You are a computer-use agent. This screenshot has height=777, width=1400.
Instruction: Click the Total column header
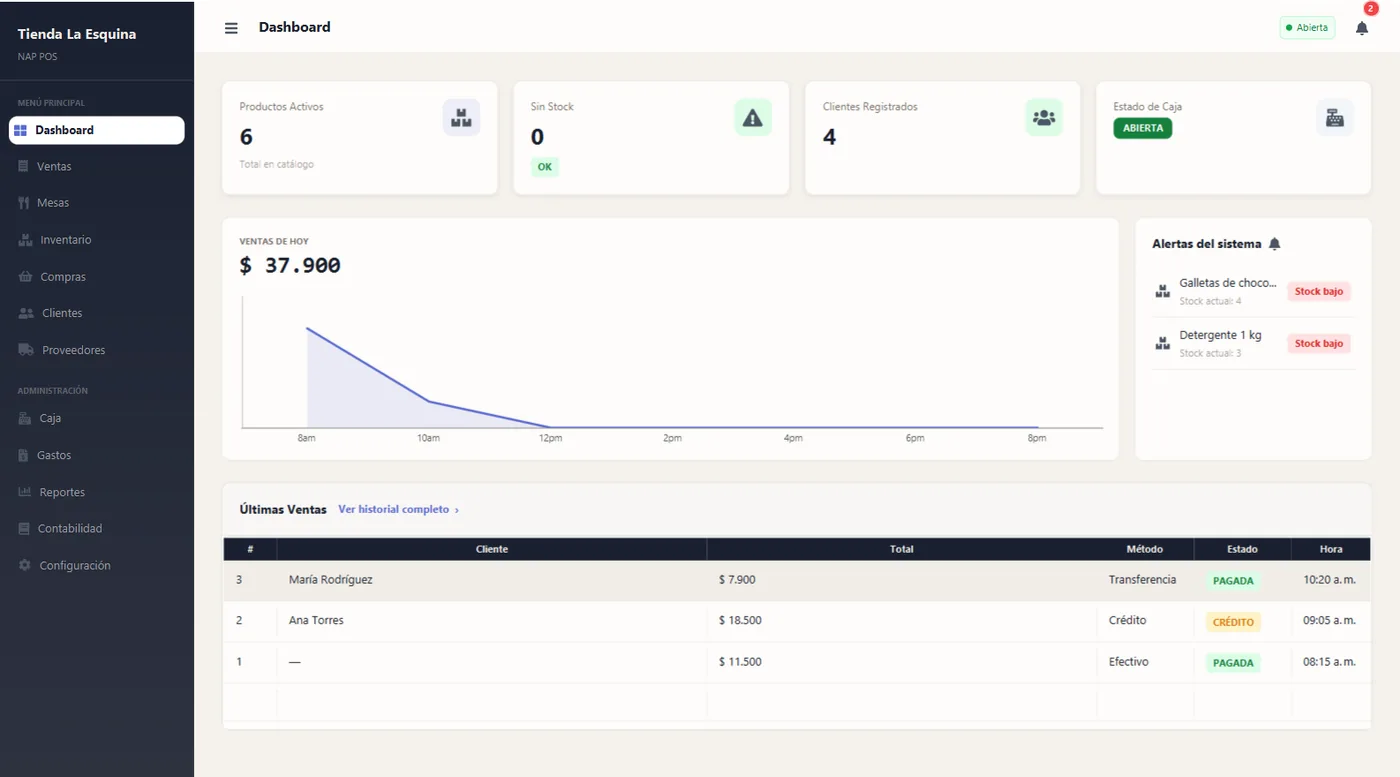902,549
